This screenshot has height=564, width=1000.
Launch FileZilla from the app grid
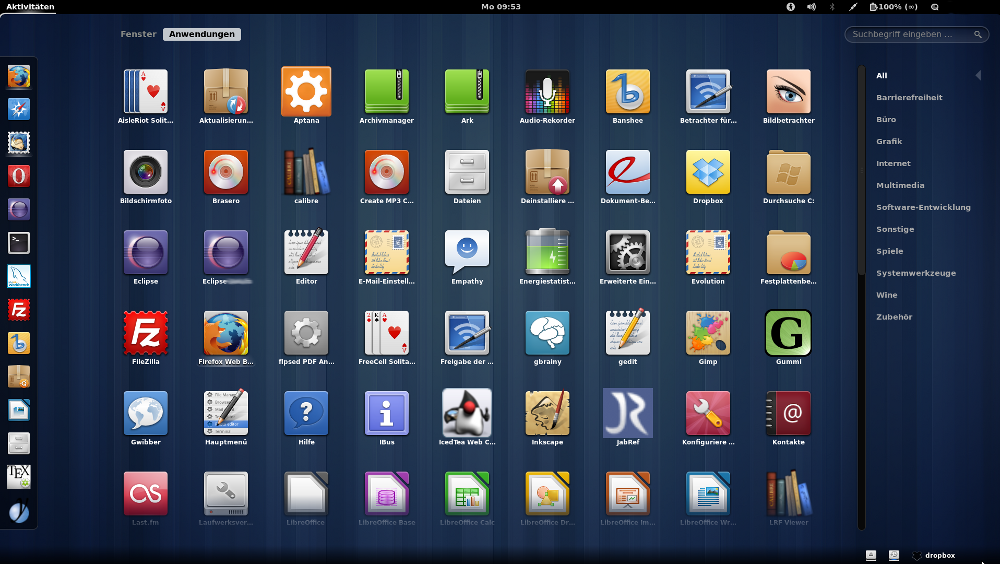(145, 338)
